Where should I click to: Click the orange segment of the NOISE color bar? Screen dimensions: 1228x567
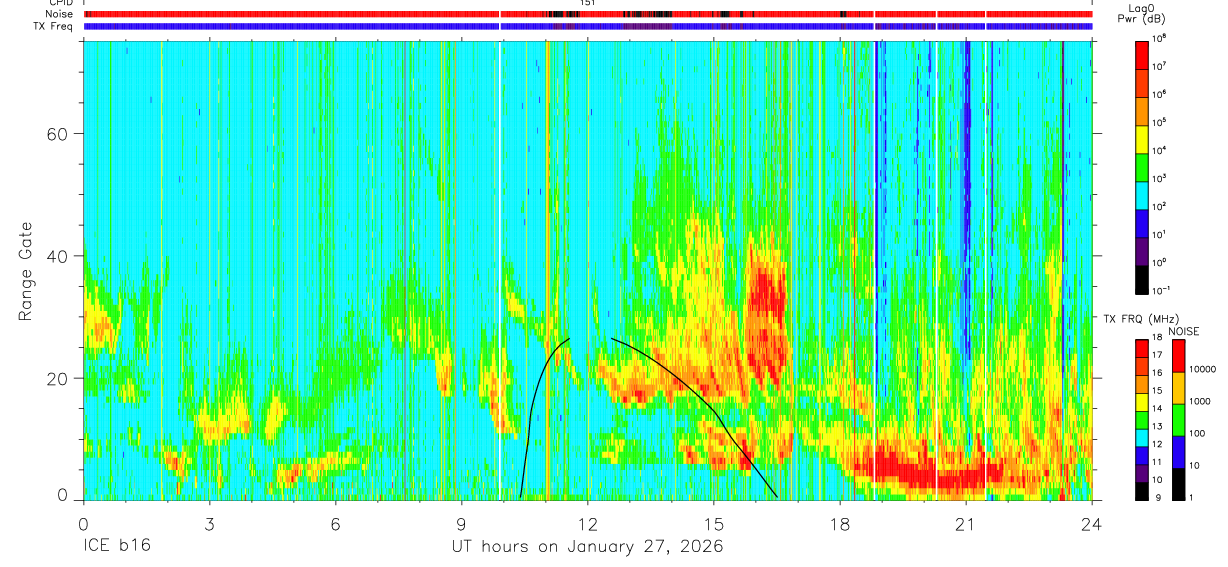[x=1179, y=387]
